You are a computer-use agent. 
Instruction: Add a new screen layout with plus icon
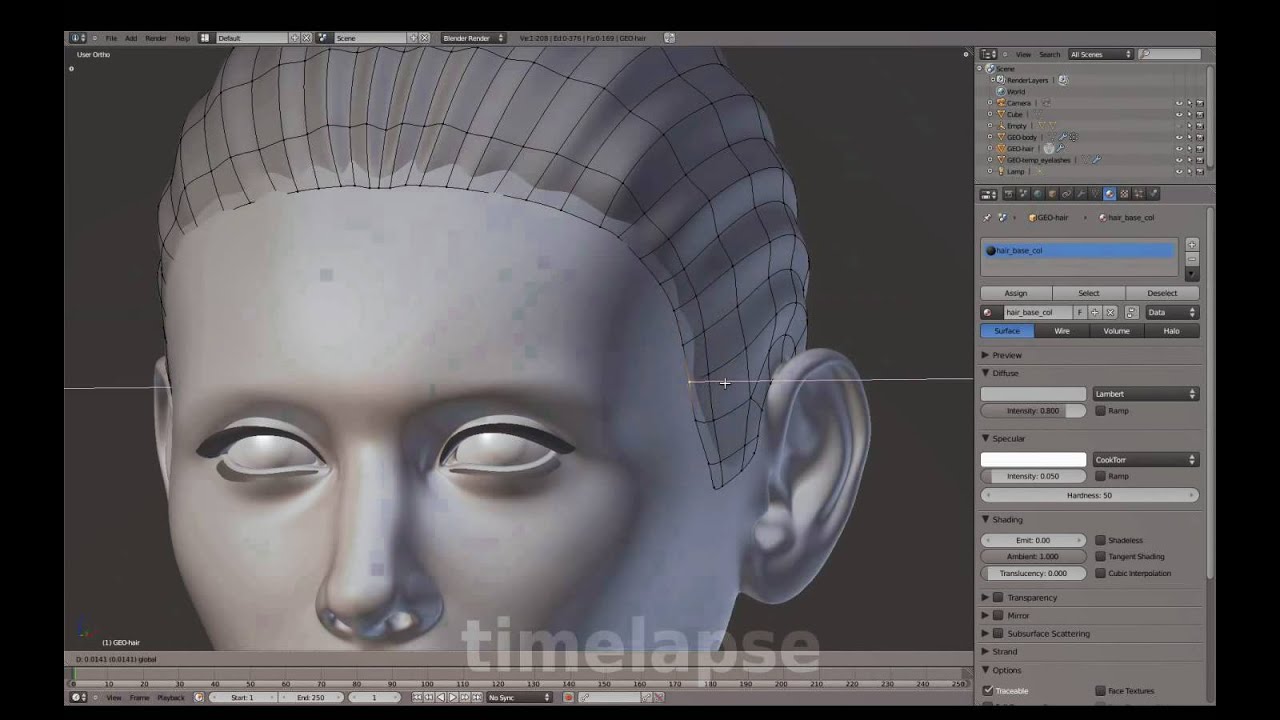pos(294,38)
